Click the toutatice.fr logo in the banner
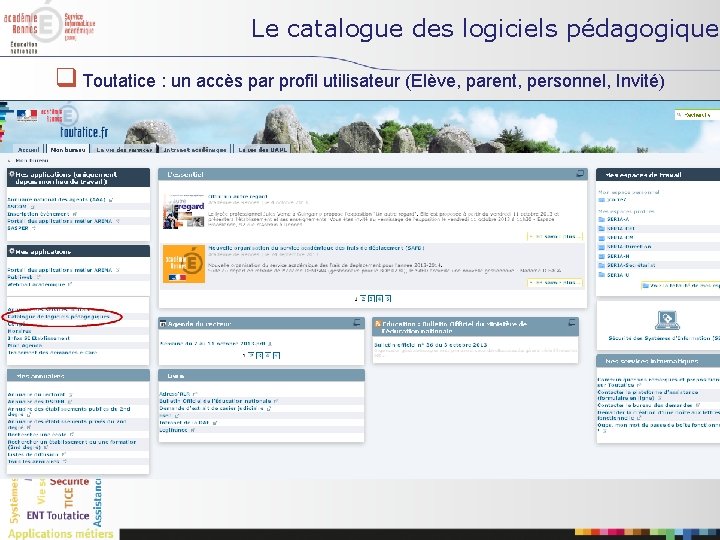Viewport: 720px width, 540px height. [x=84, y=132]
